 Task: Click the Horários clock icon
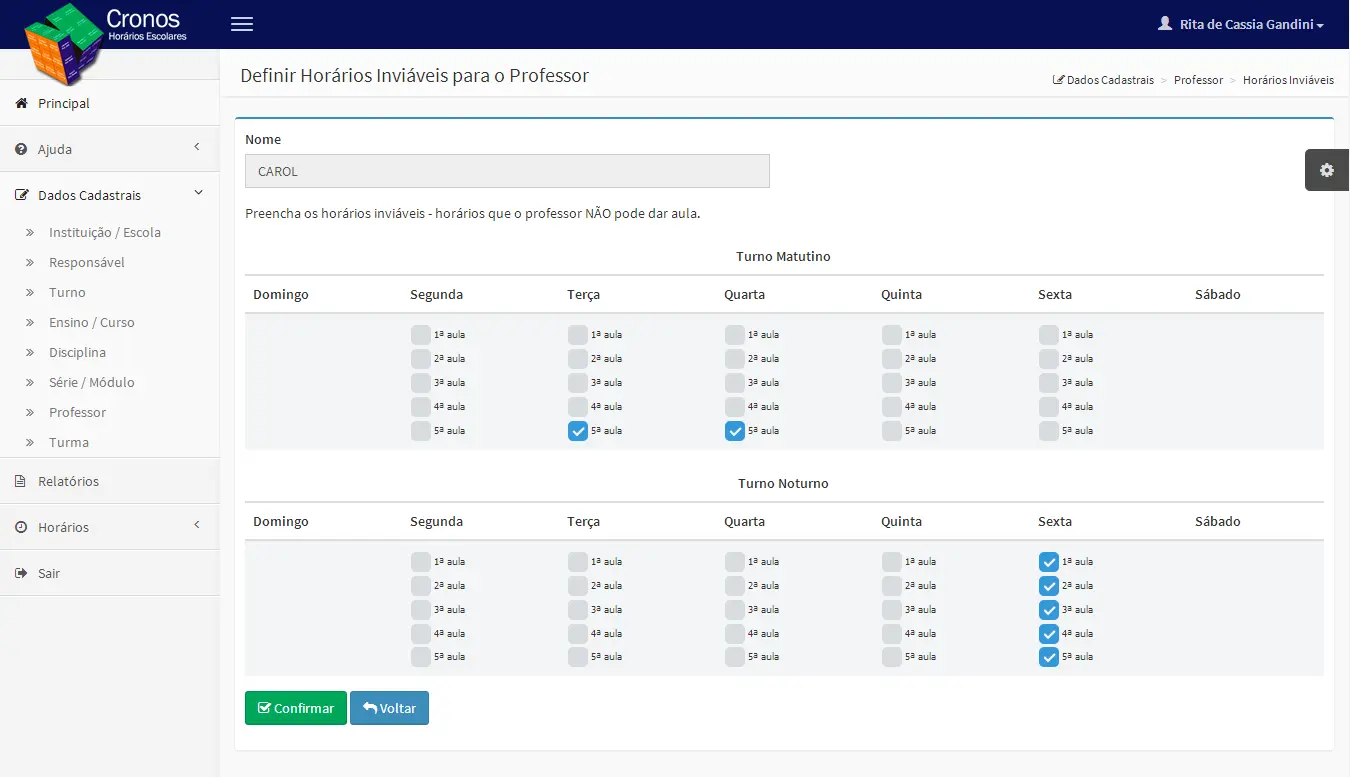click(x=21, y=527)
